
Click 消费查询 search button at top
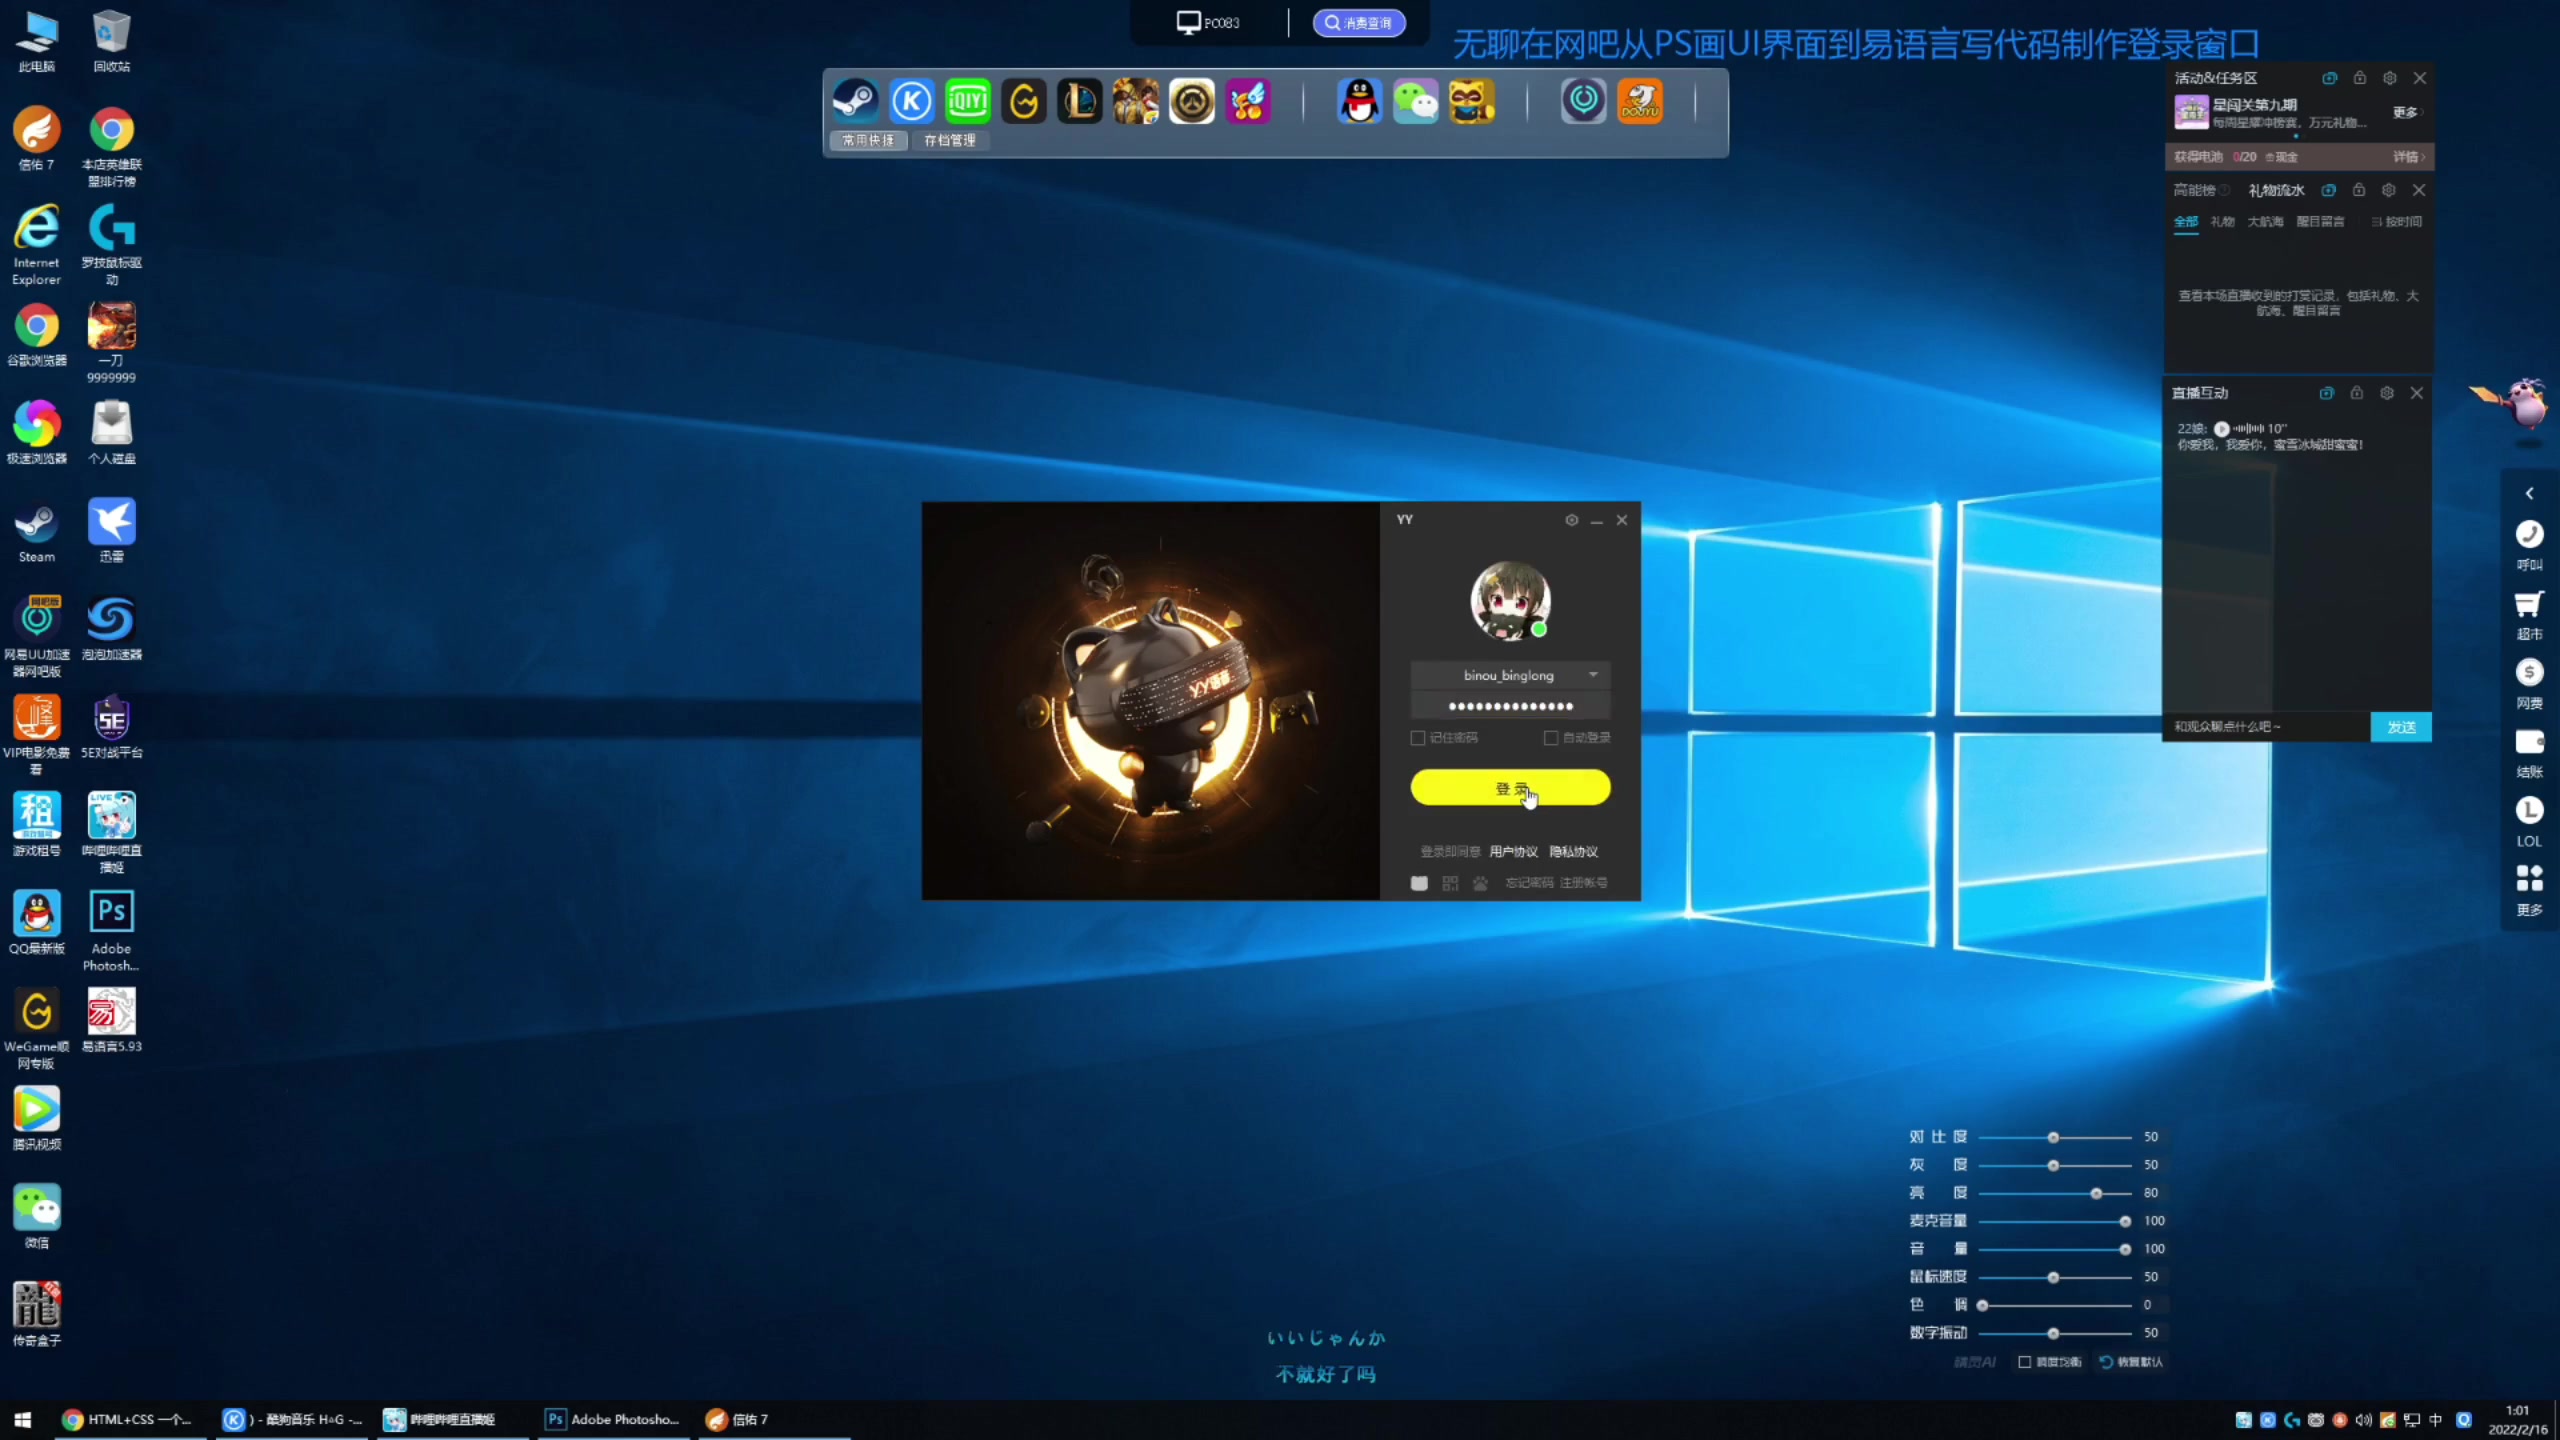pyautogui.click(x=1359, y=23)
